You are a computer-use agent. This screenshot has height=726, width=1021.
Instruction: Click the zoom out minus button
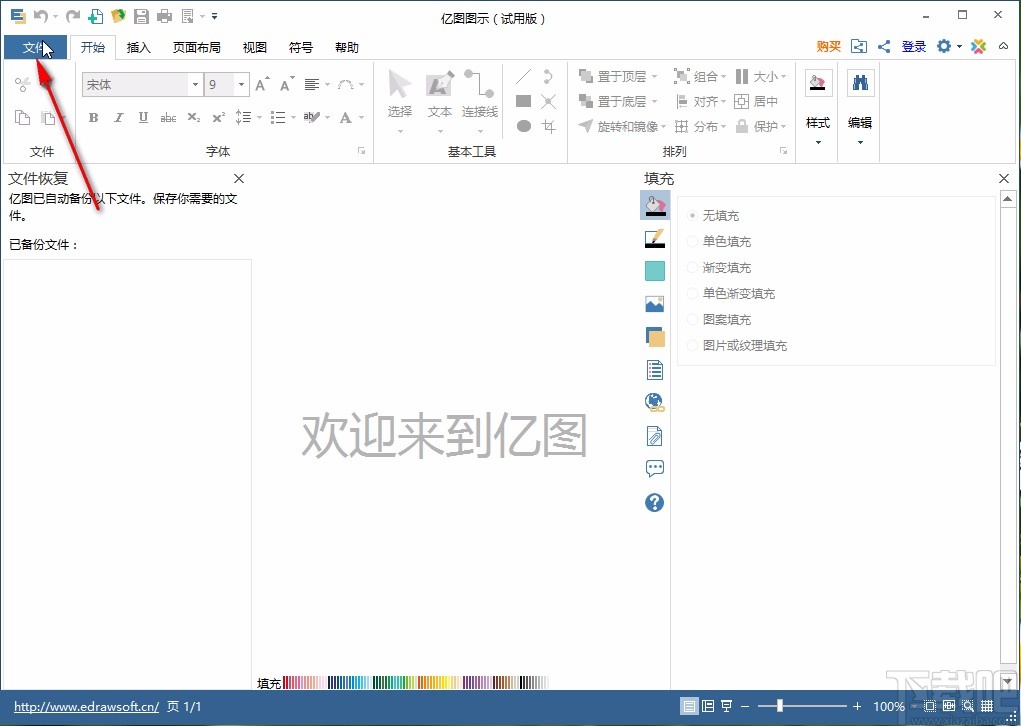coord(746,706)
